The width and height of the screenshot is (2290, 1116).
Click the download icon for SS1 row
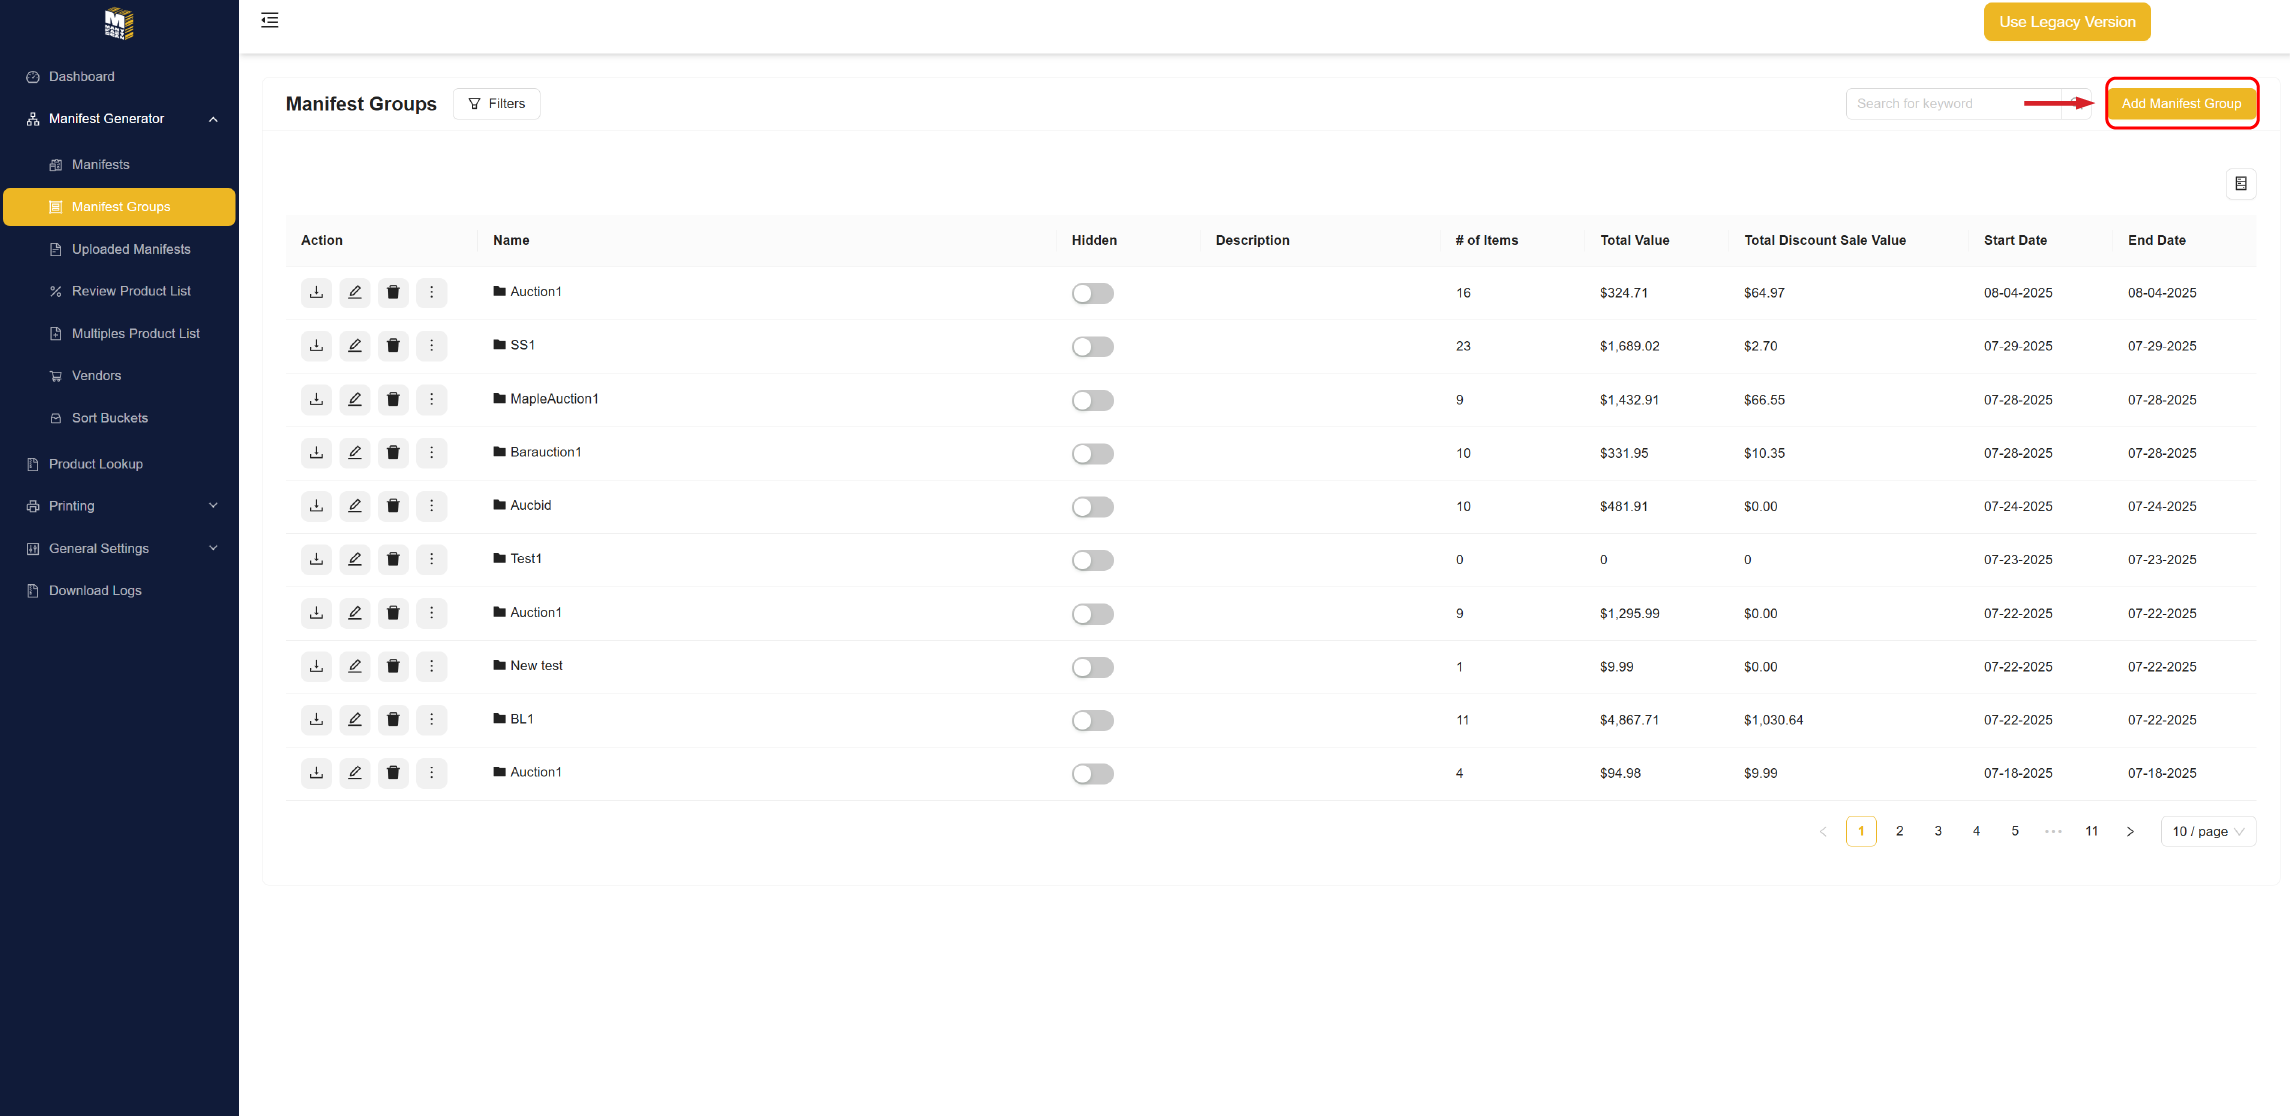coord(316,346)
